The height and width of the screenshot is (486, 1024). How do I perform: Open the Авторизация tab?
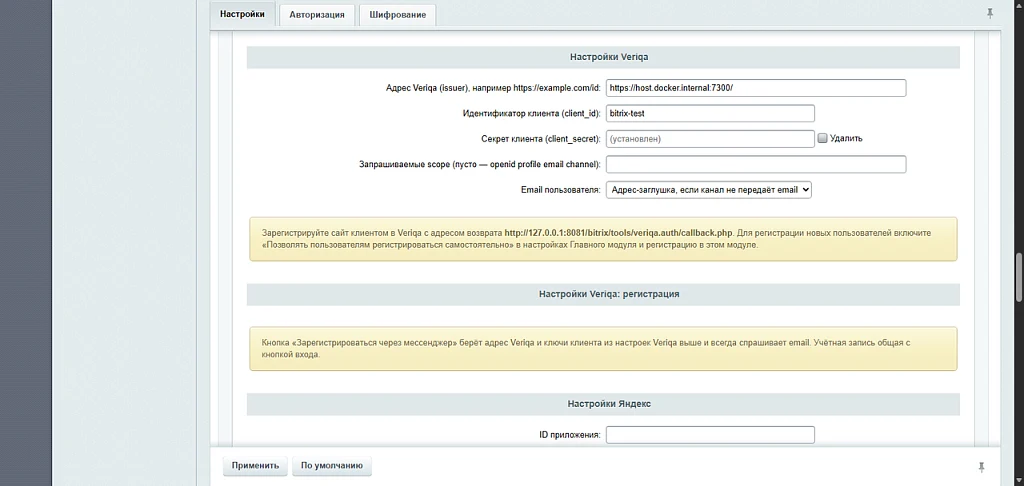pyautogui.click(x=317, y=15)
